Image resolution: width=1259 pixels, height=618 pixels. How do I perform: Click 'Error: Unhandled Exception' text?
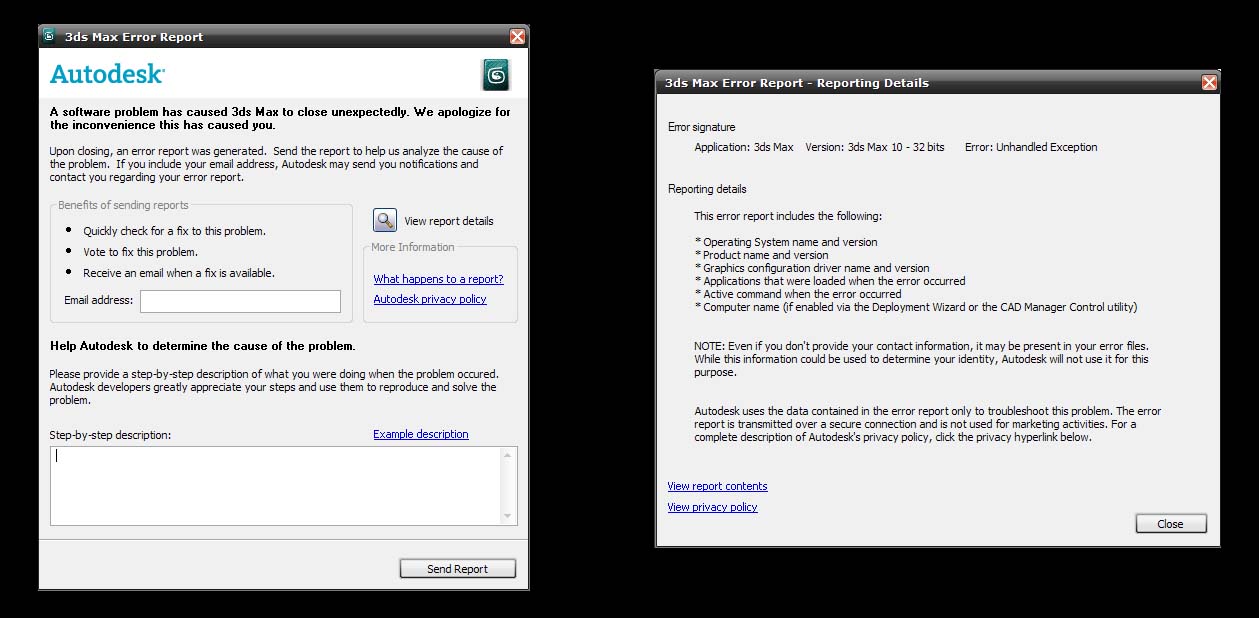(1031, 147)
